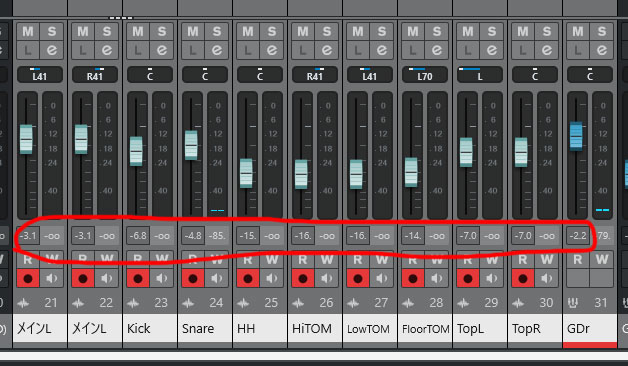
Task: Toggle record enable on HiTOM channel
Action: tap(303, 278)
